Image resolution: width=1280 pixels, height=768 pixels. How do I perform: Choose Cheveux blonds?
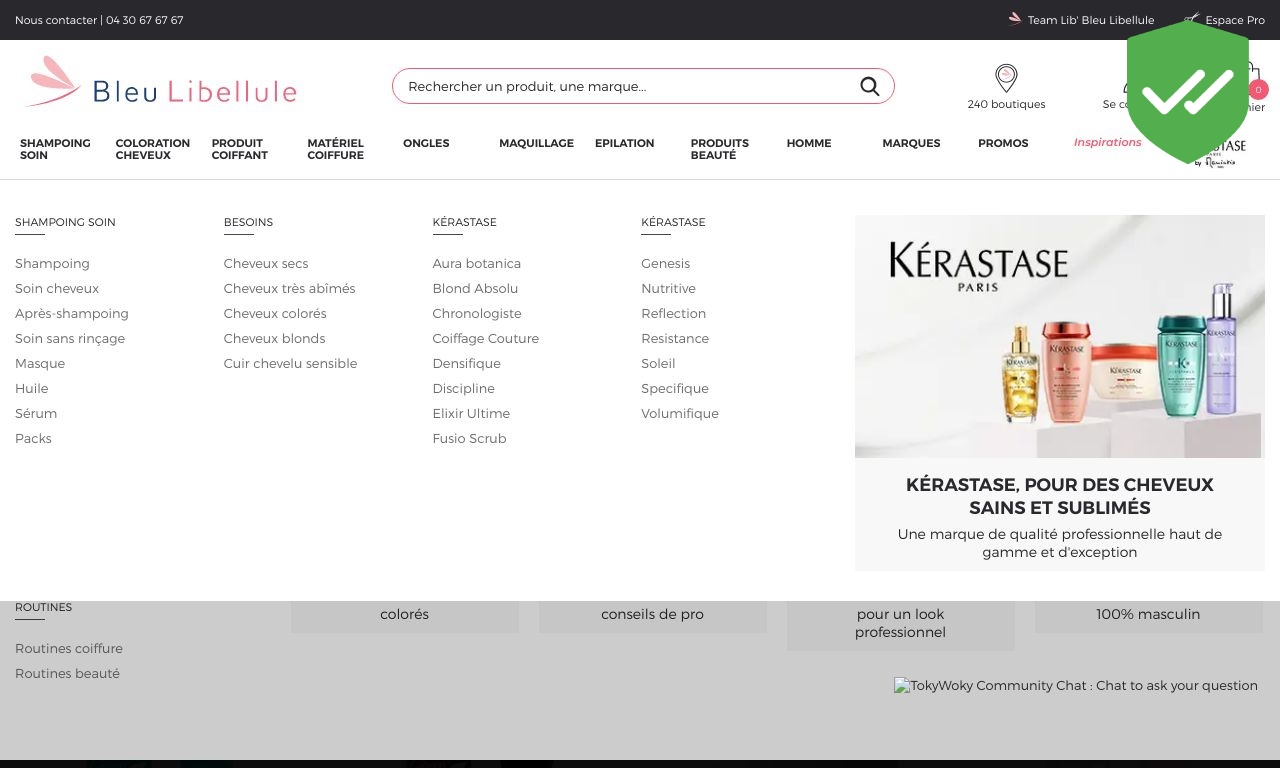click(x=274, y=338)
